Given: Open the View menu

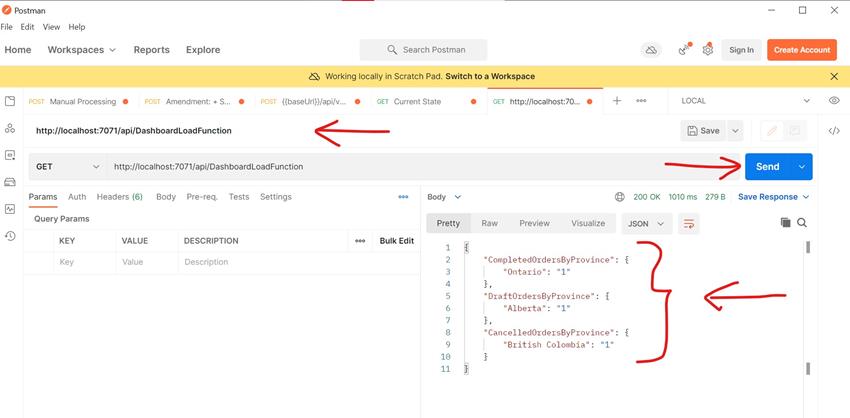Looking at the screenshot, I should (51, 27).
